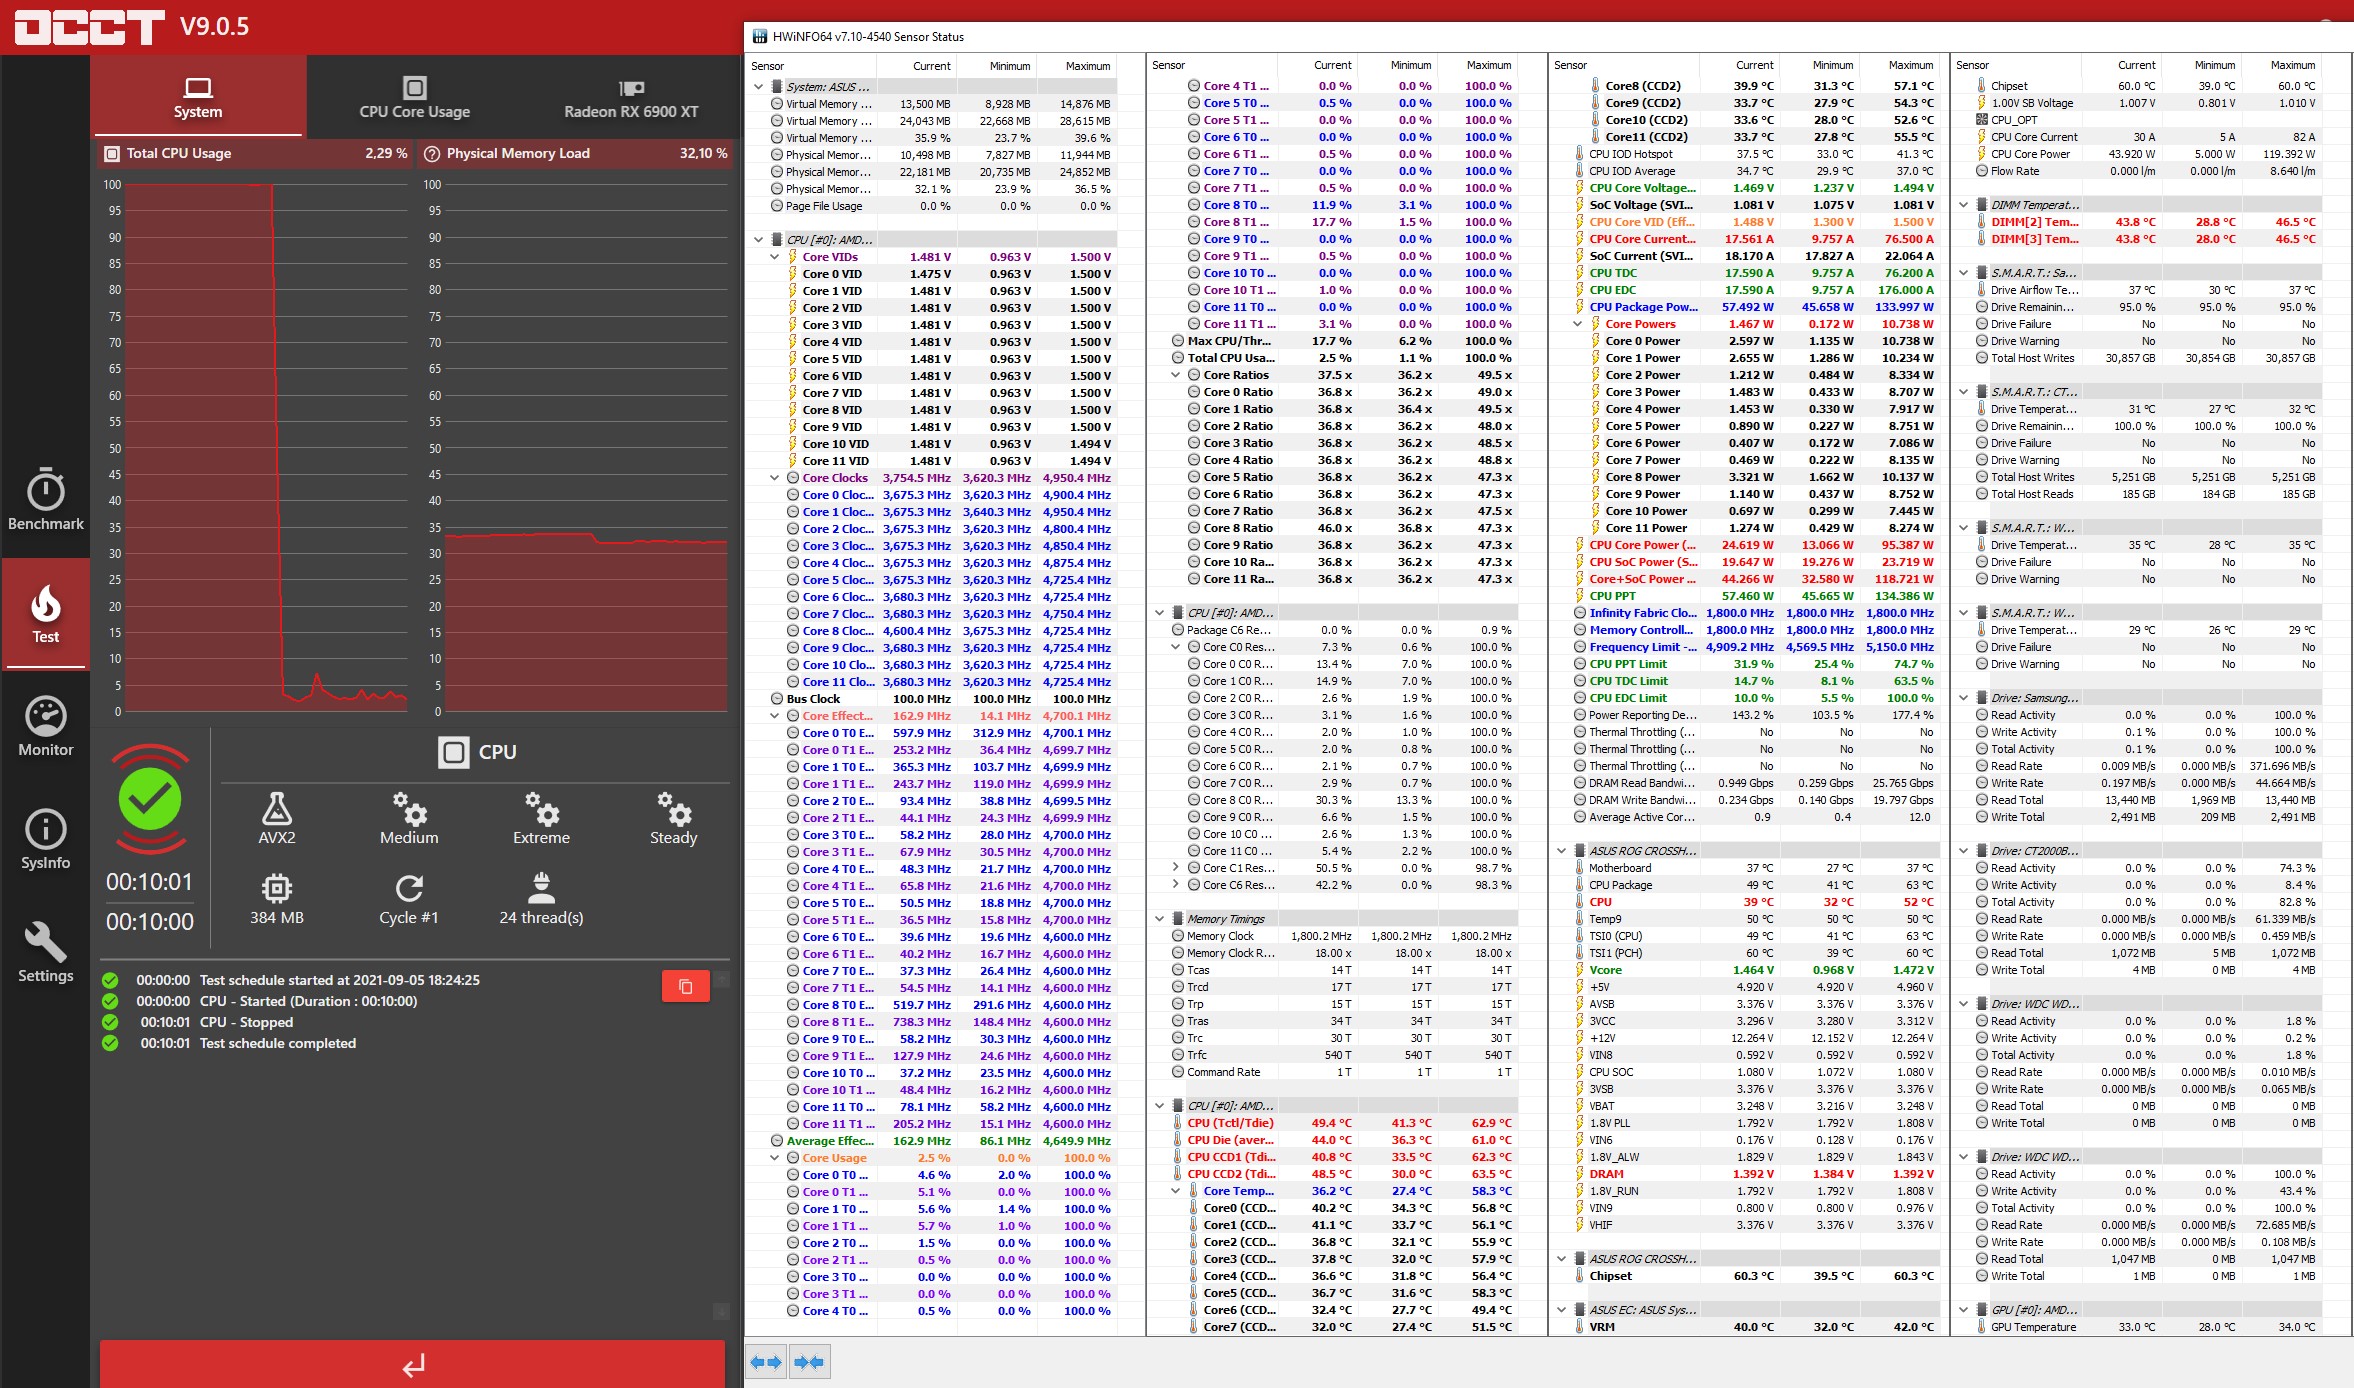Switch to the CPU Core Usage tab
The width and height of the screenshot is (2354, 1388).
414,98
